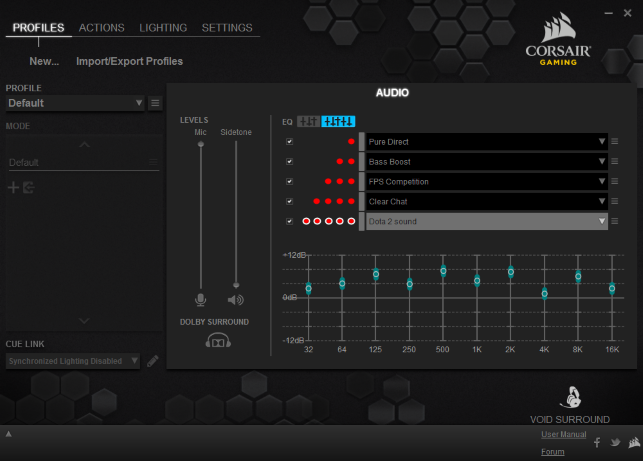Select the Default mode in the mode list
Viewport: 643px width, 461px height.
[82, 162]
